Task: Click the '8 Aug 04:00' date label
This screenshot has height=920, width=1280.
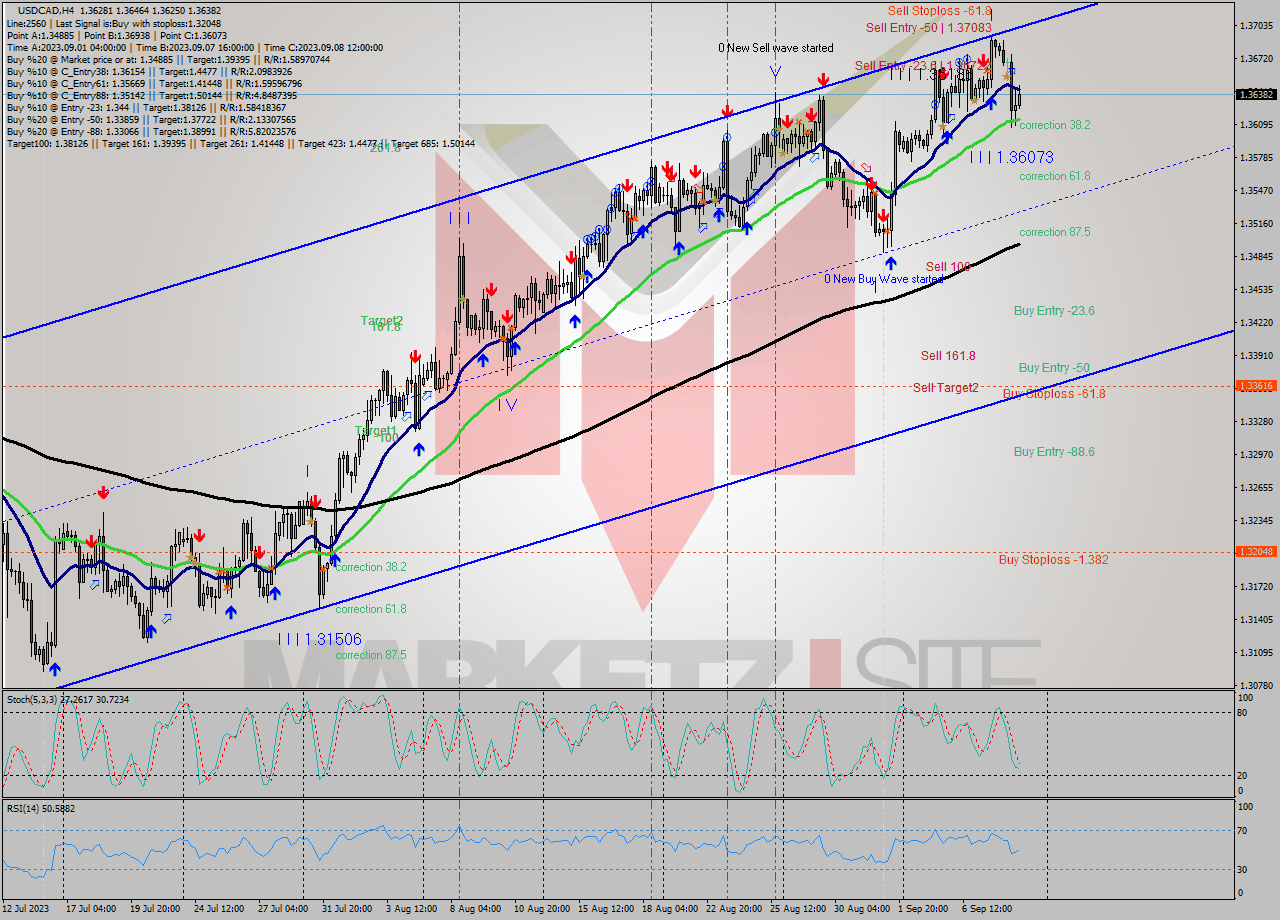Action: 476,908
